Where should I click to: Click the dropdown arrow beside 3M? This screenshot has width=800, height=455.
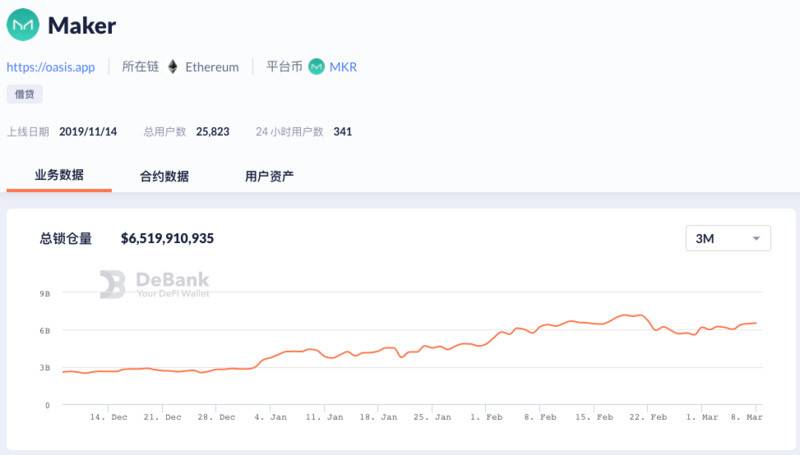coord(756,239)
